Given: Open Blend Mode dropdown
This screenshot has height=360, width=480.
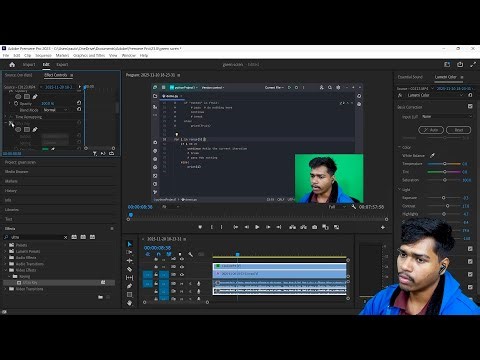Looking at the screenshot, I should tap(56, 110).
